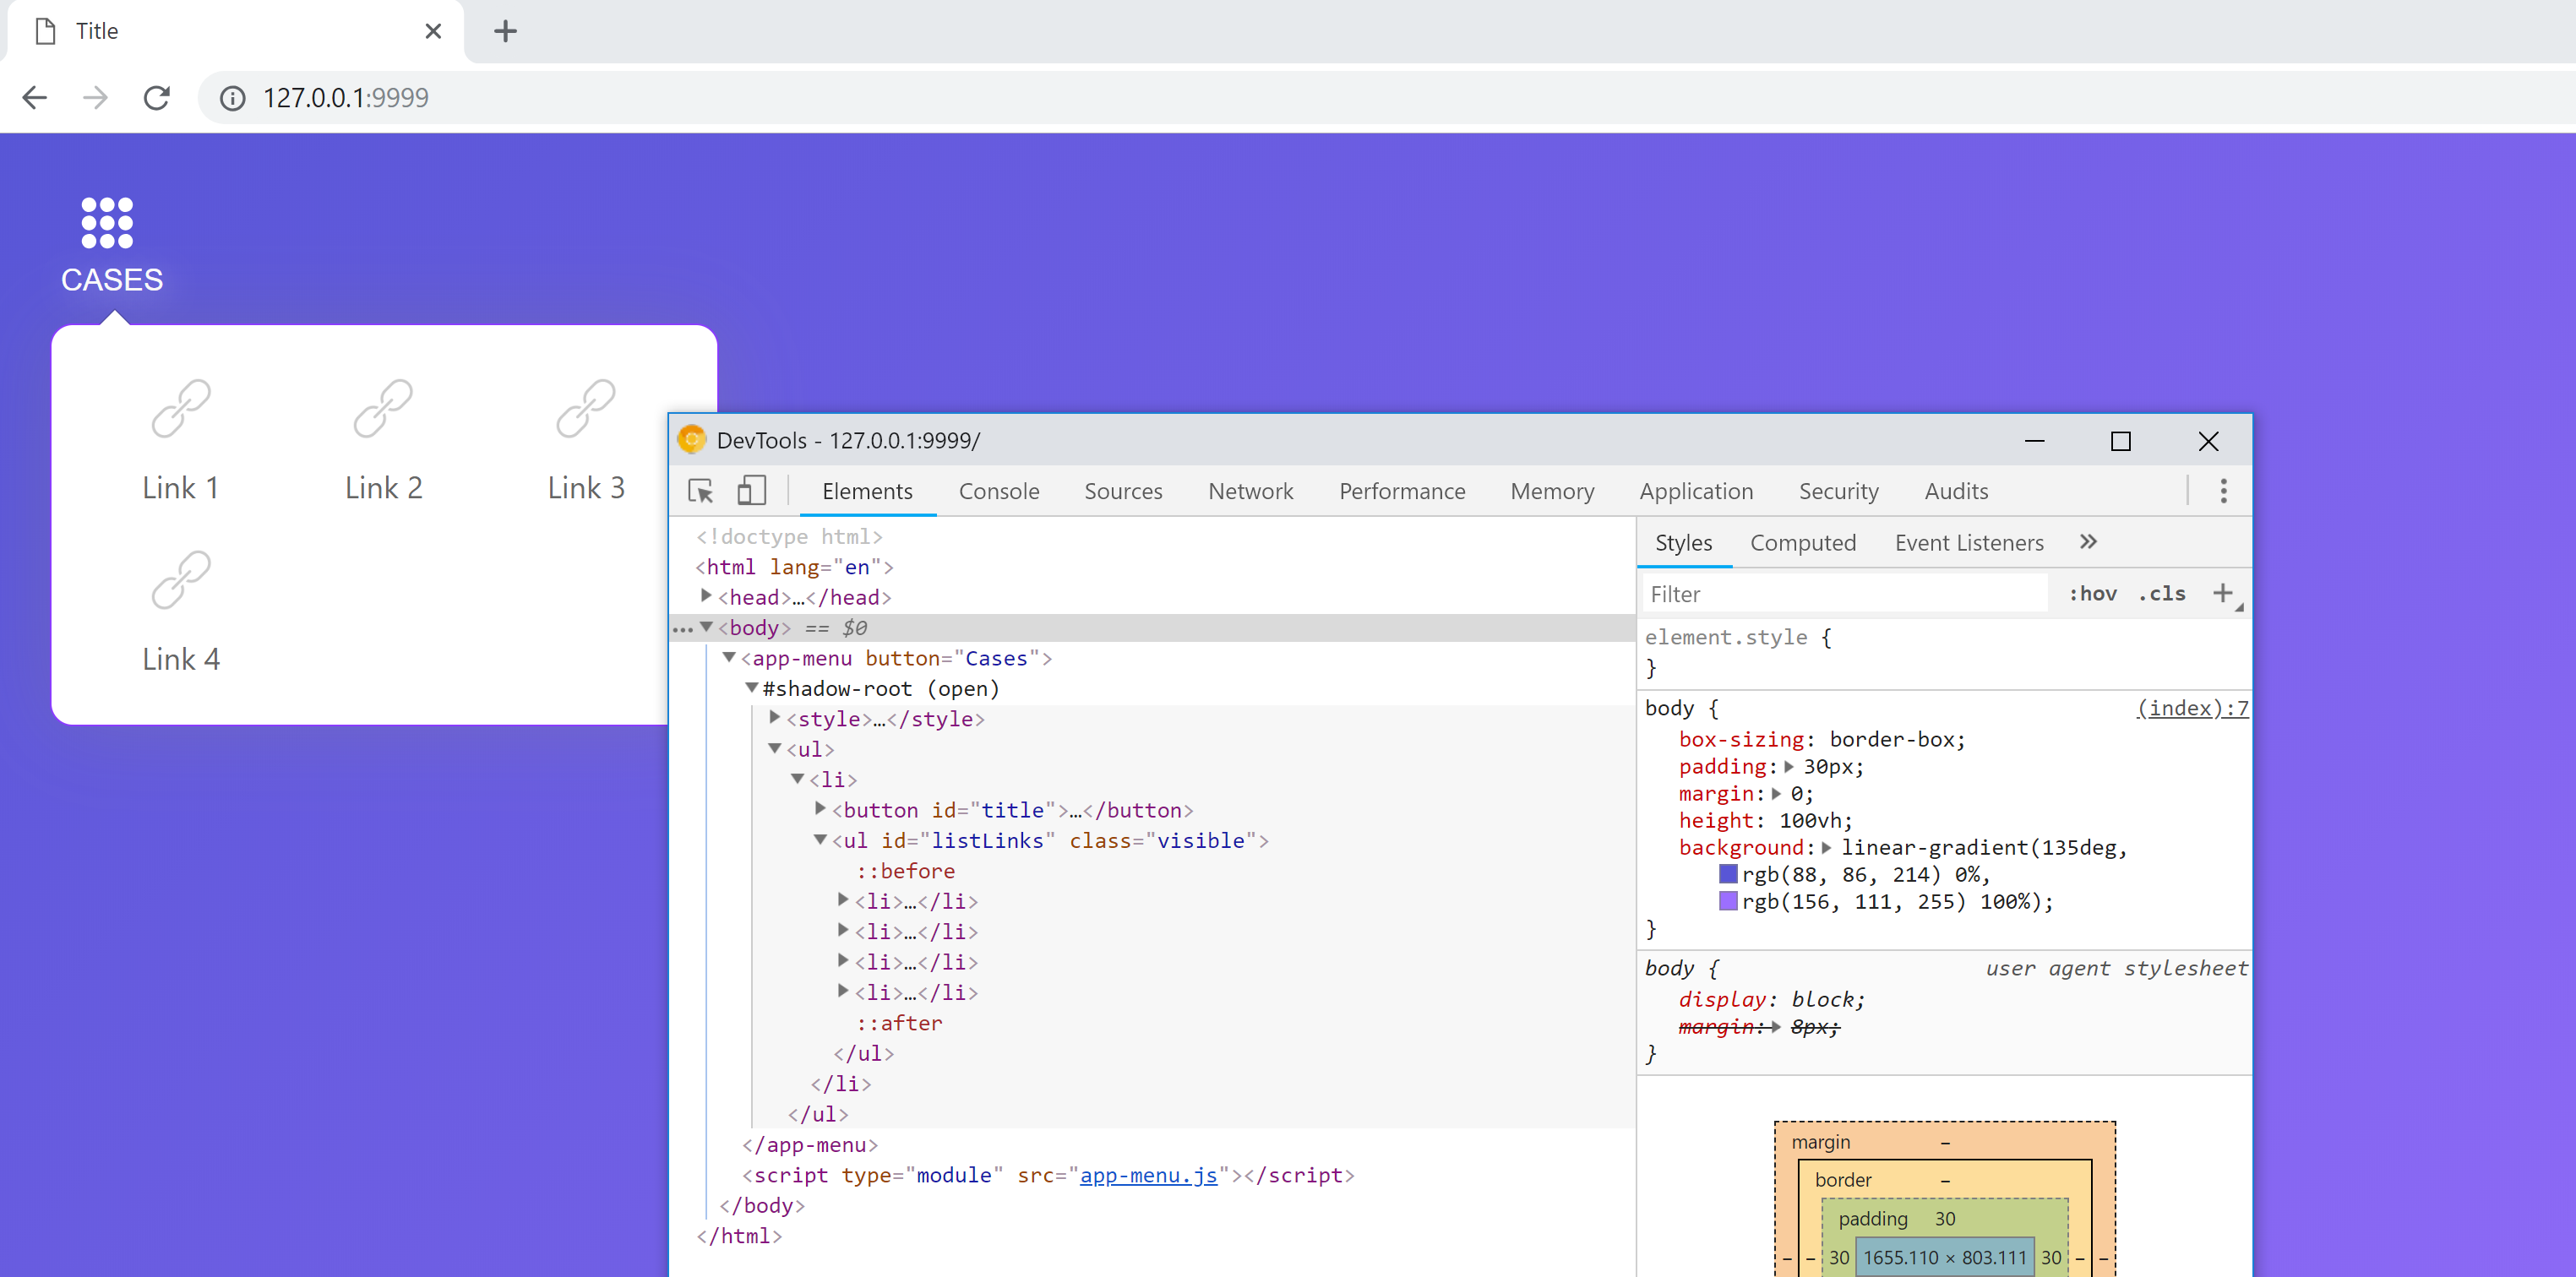Expand the head element in the DOM tree
2576x1277 pixels.
[x=706, y=596]
